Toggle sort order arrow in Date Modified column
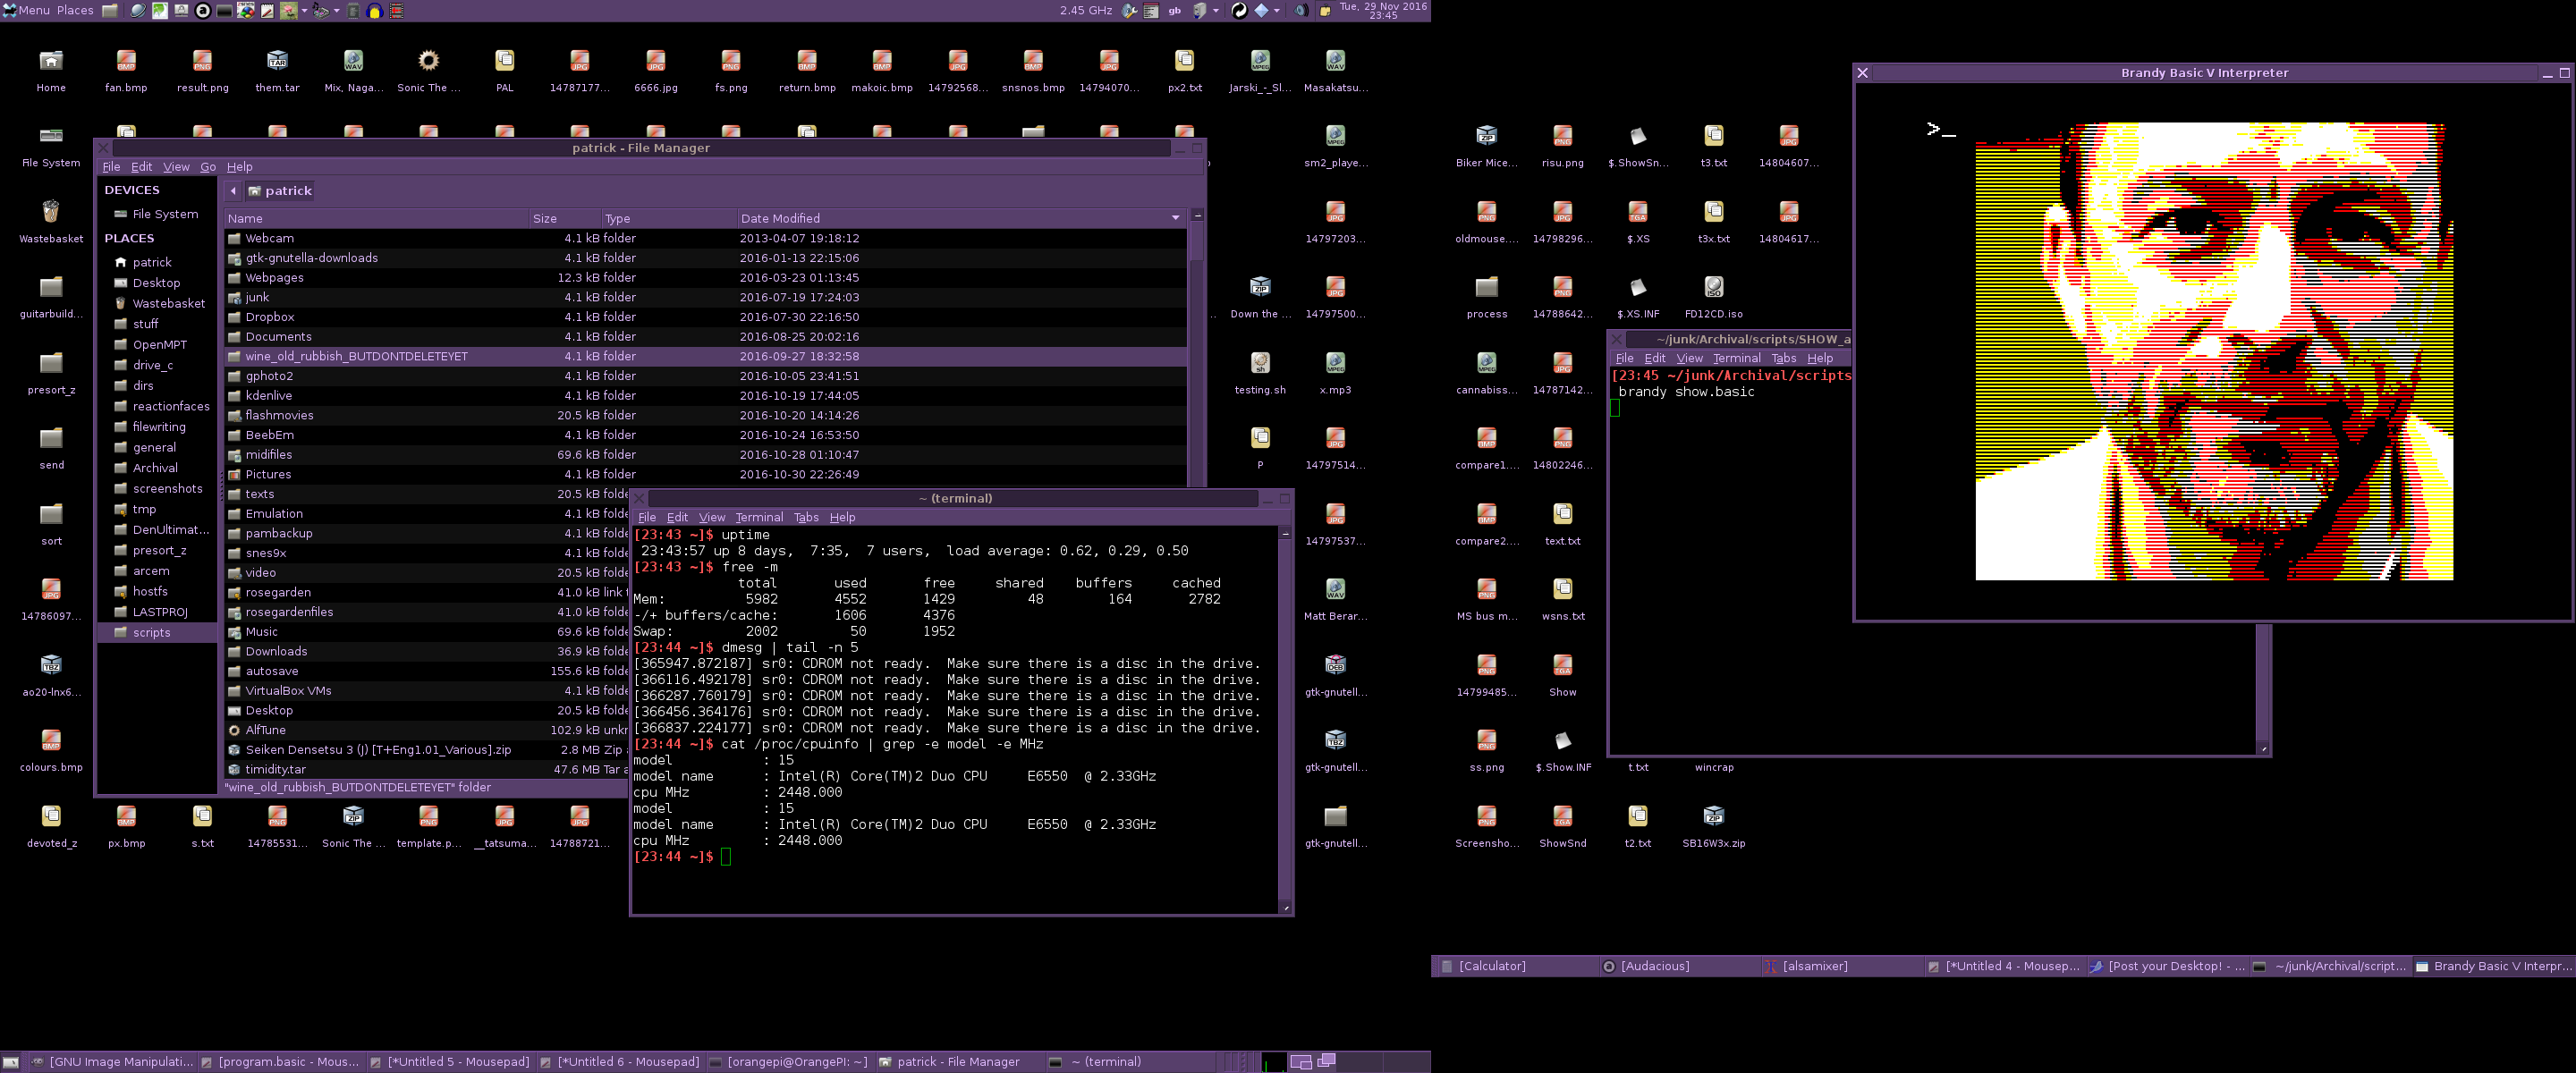The height and width of the screenshot is (1073, 2576). tap(1175, 218)
